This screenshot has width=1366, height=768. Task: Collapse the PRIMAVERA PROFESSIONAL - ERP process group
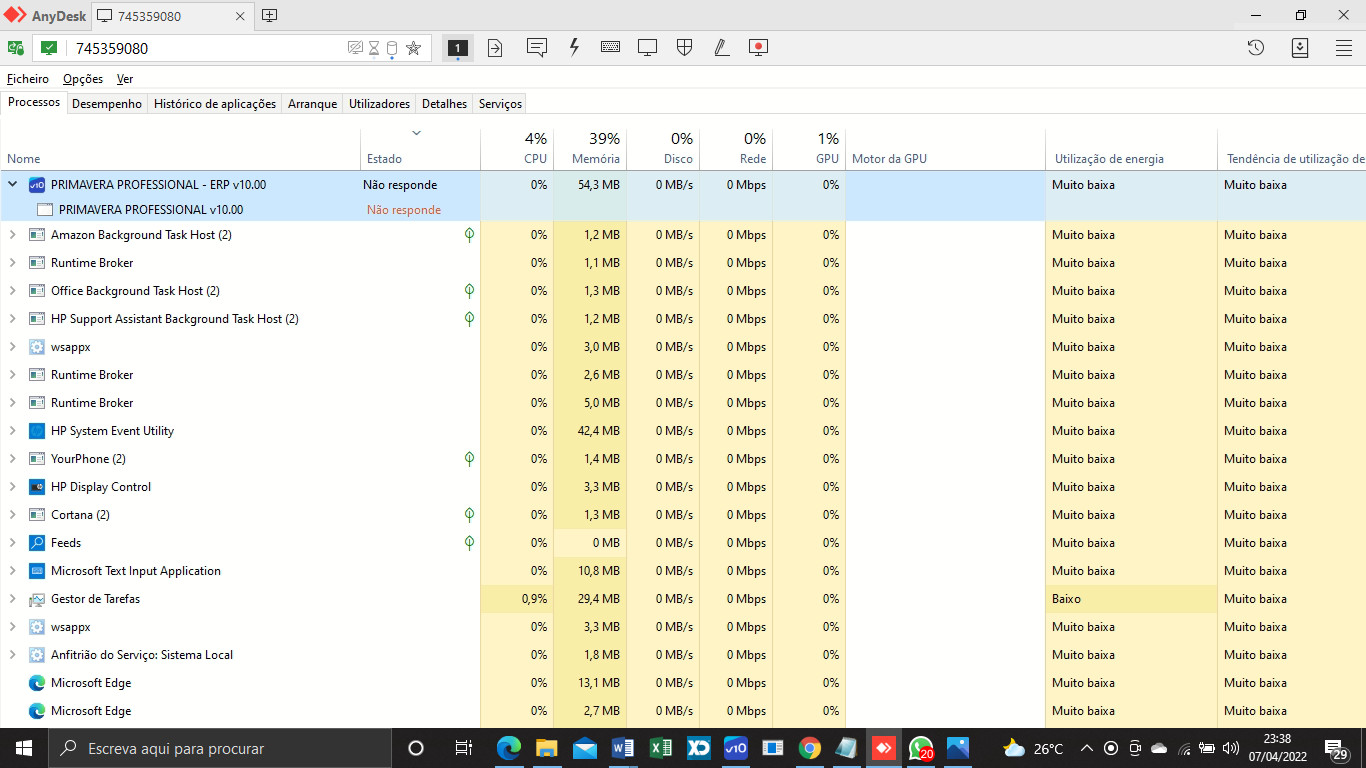[x=13, y=185]
